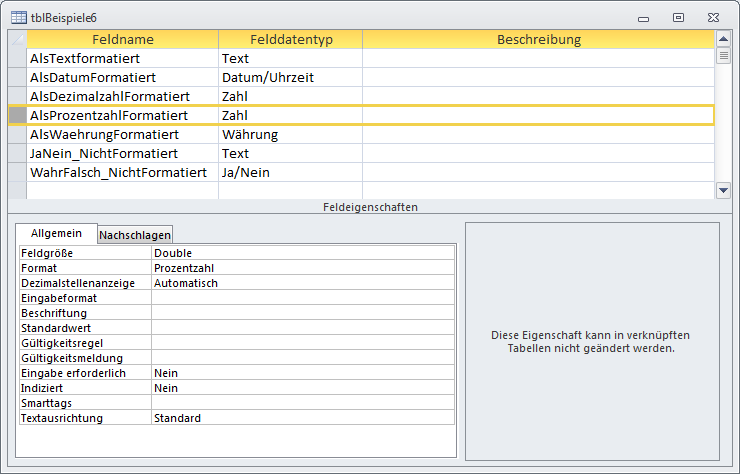Minimize the tblBeispiele6 window

pyautogui.click(x=648, y=17)
